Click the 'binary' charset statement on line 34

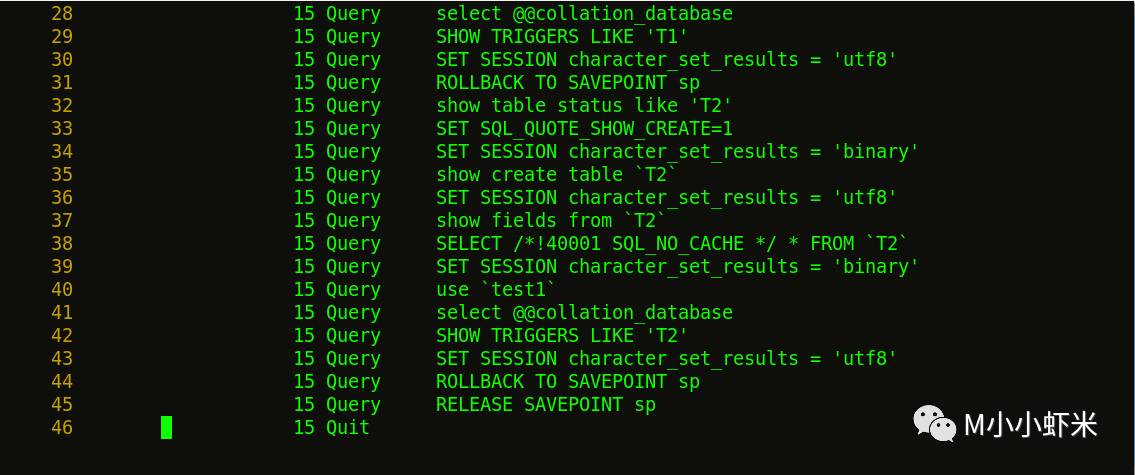pyautogui.click(x=678, y=151)
